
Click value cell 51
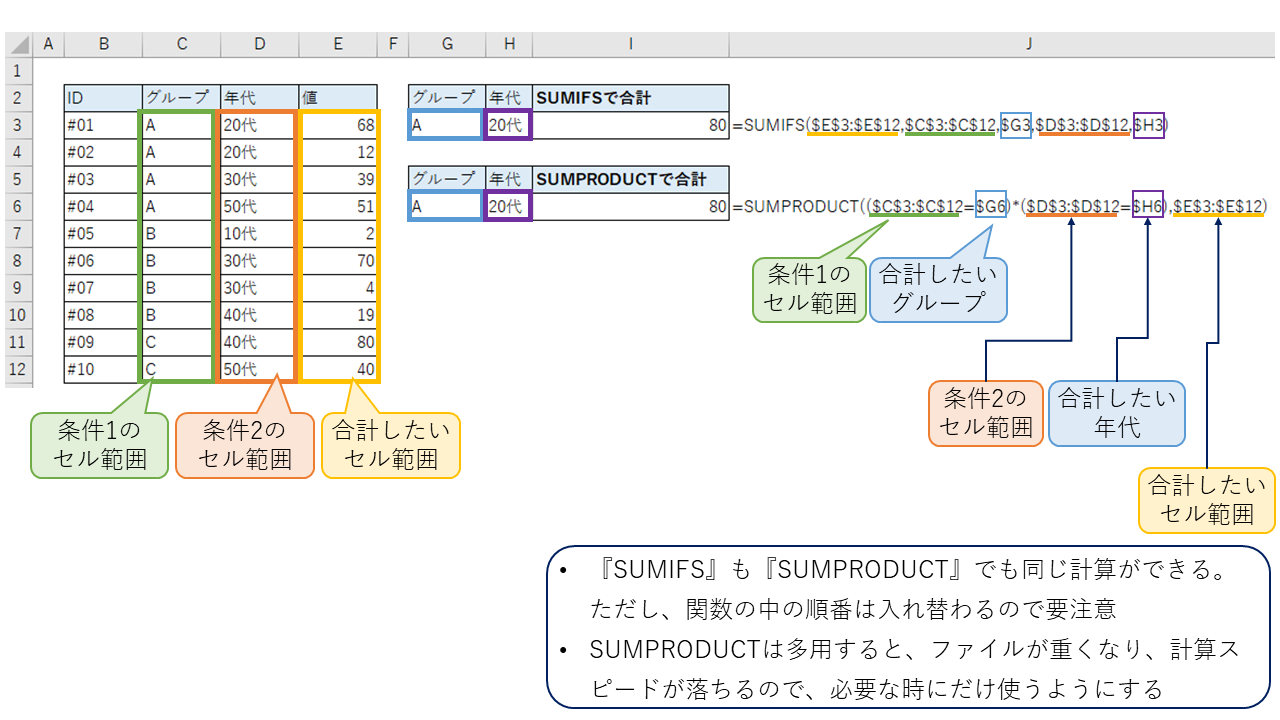pos(338,207)
